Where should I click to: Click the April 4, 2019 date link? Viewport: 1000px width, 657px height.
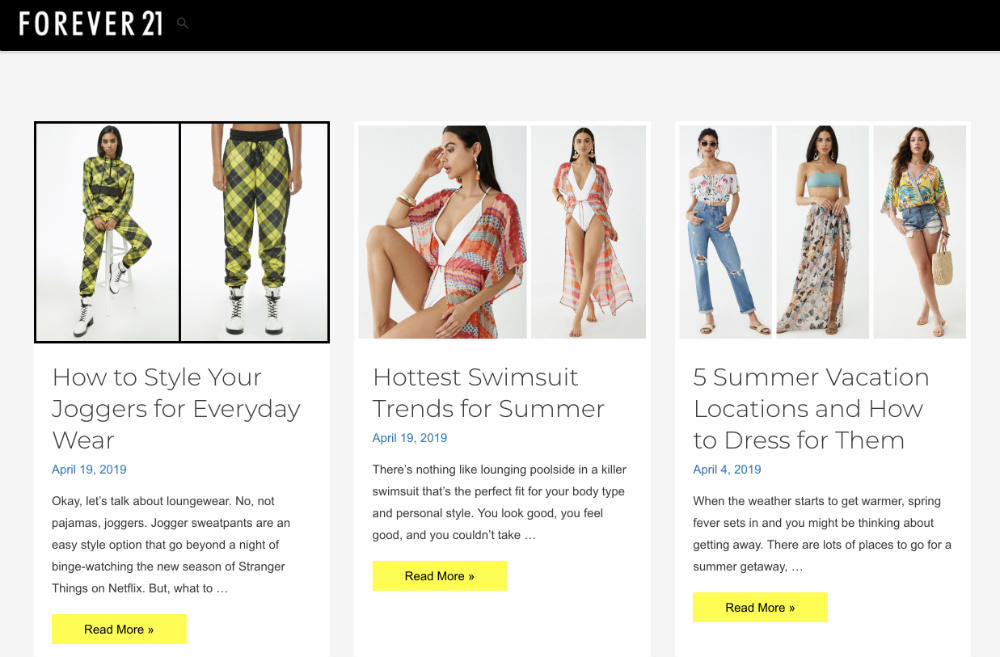727,469
